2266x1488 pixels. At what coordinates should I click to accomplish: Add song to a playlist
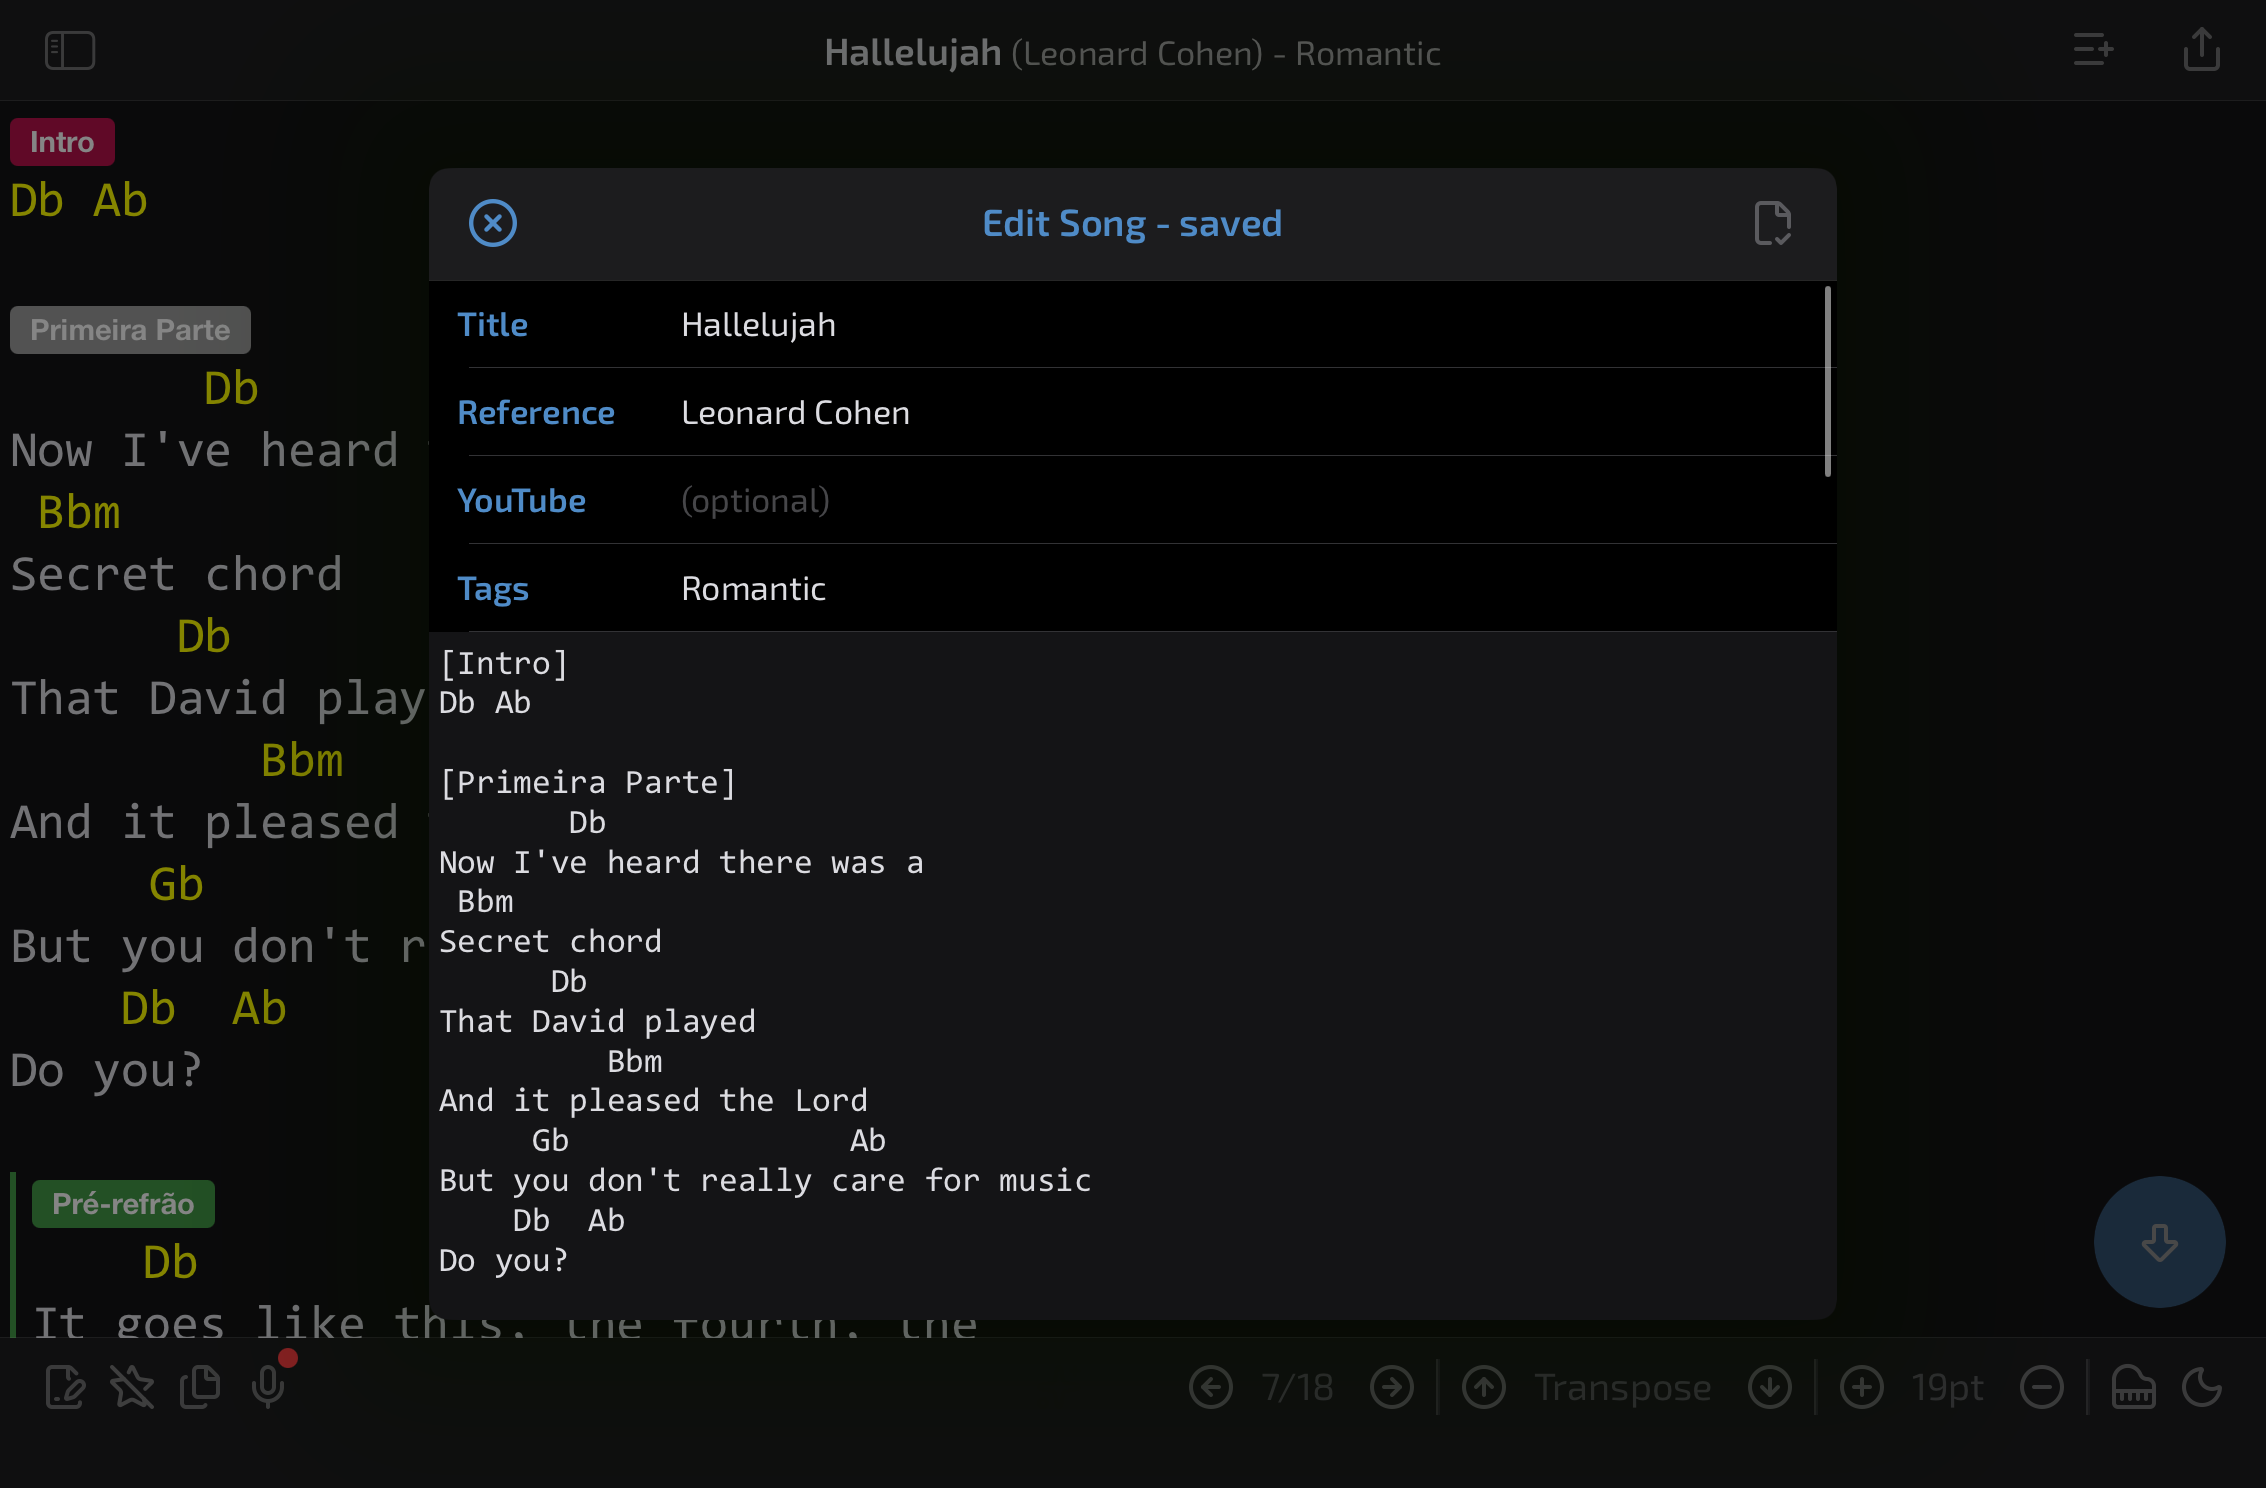coord(2093,50)
